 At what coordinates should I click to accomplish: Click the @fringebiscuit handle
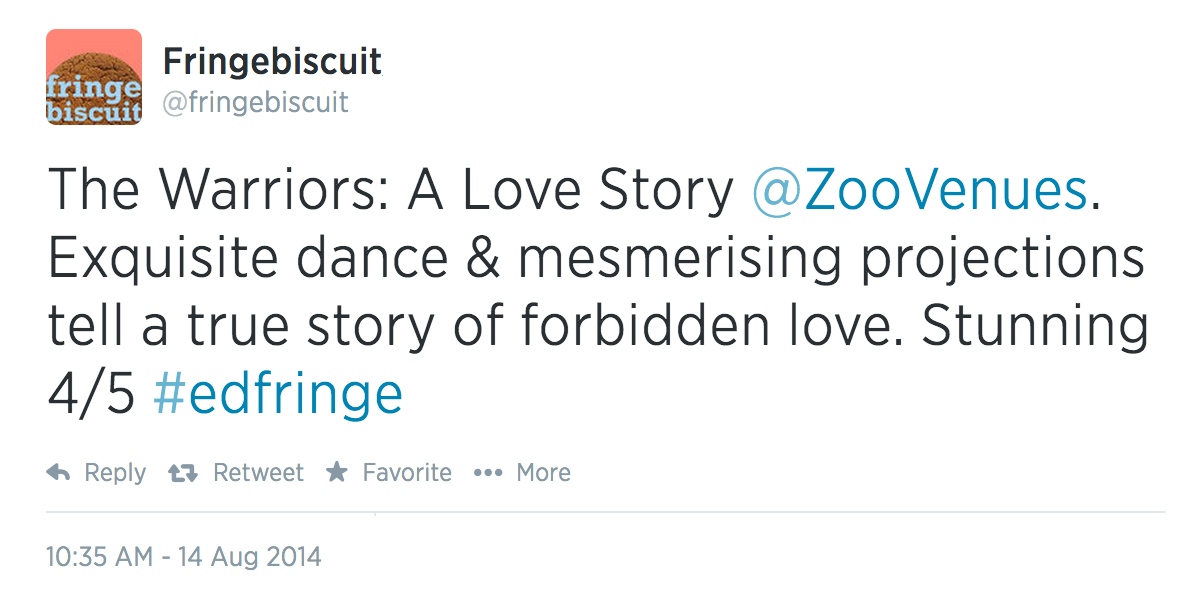255,102
